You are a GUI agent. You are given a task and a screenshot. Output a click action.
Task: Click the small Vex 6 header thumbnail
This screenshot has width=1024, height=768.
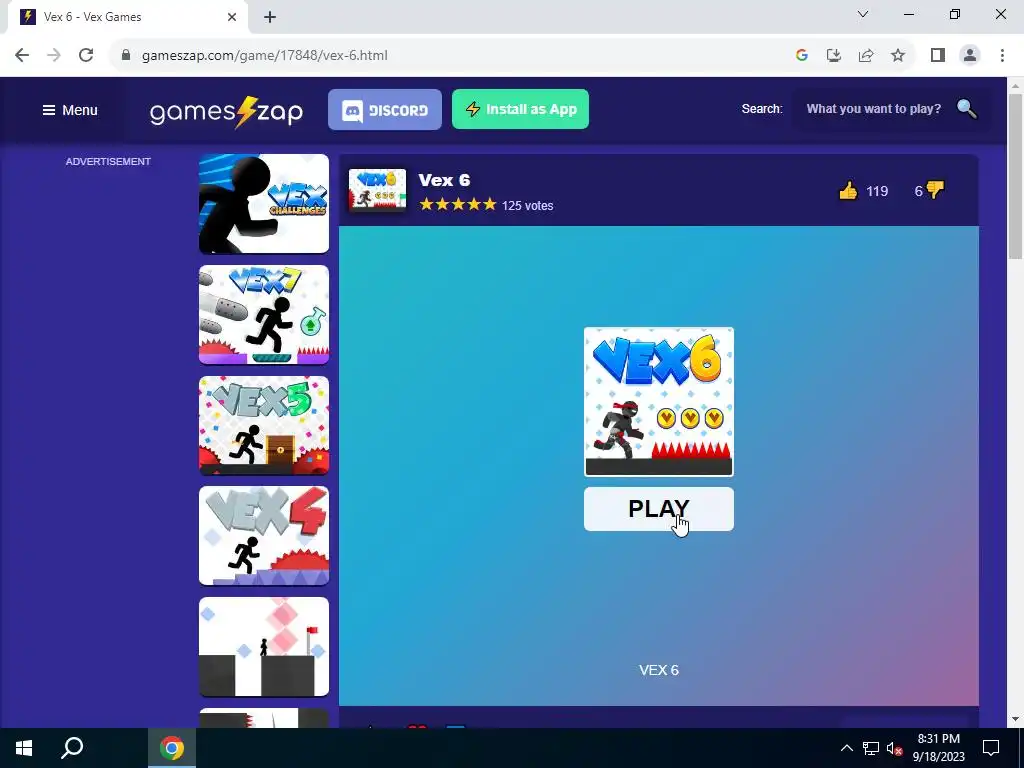[377, 190]
